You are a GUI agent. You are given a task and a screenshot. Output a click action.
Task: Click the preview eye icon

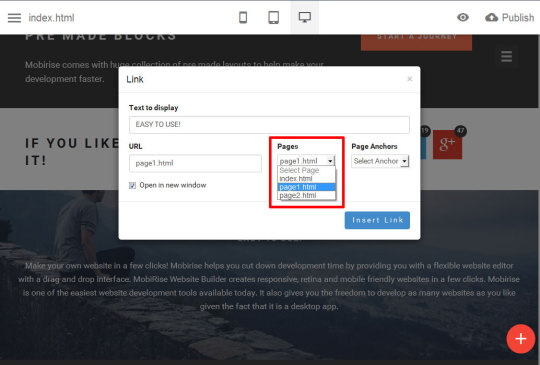[463, 17]
